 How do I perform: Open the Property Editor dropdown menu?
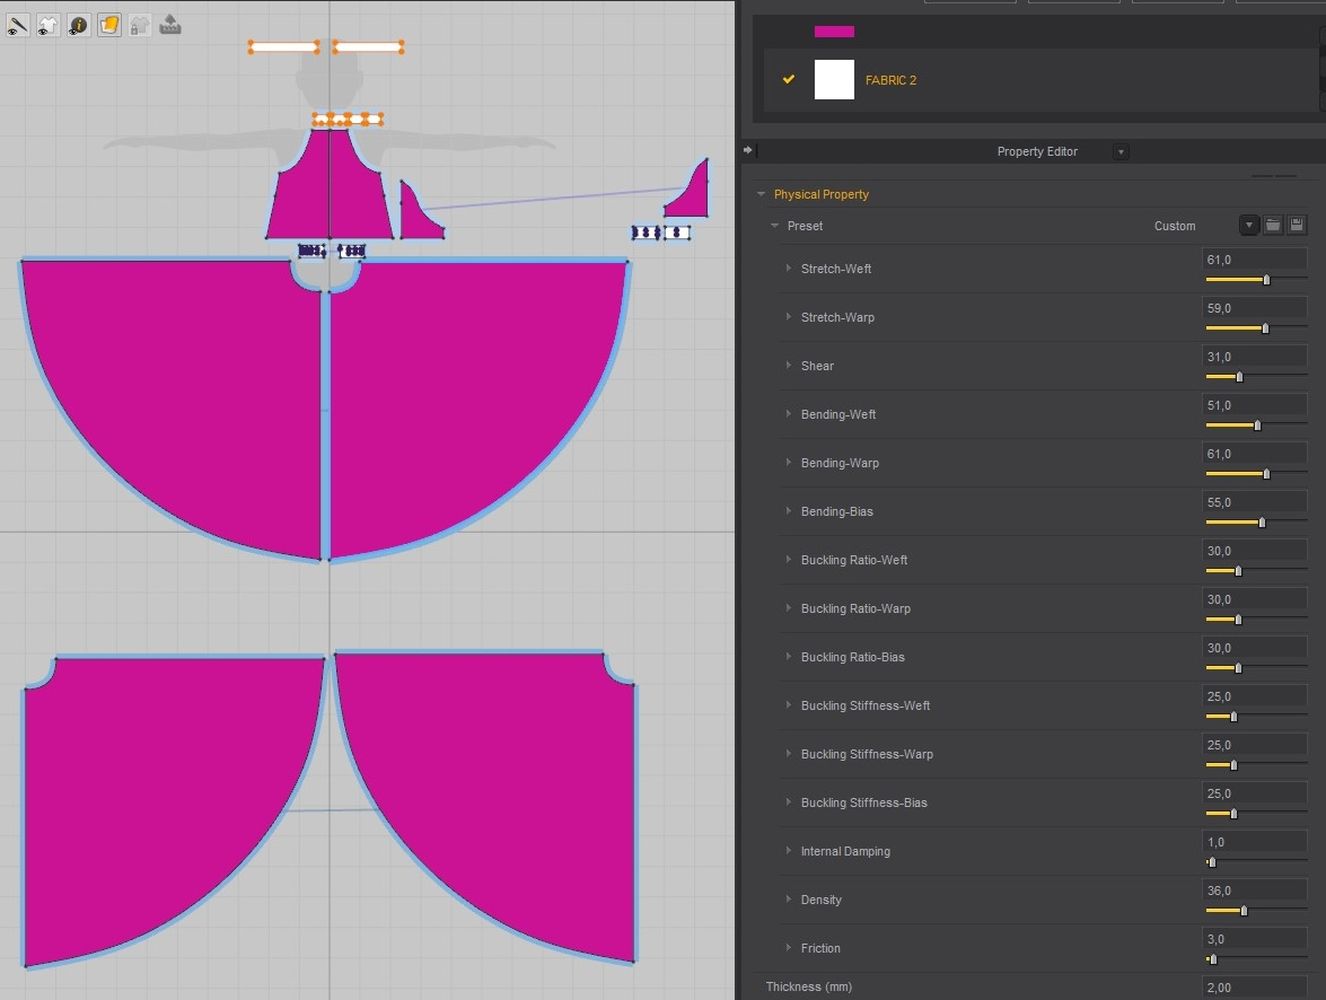pyautogui.click(x=1121, y=152)
